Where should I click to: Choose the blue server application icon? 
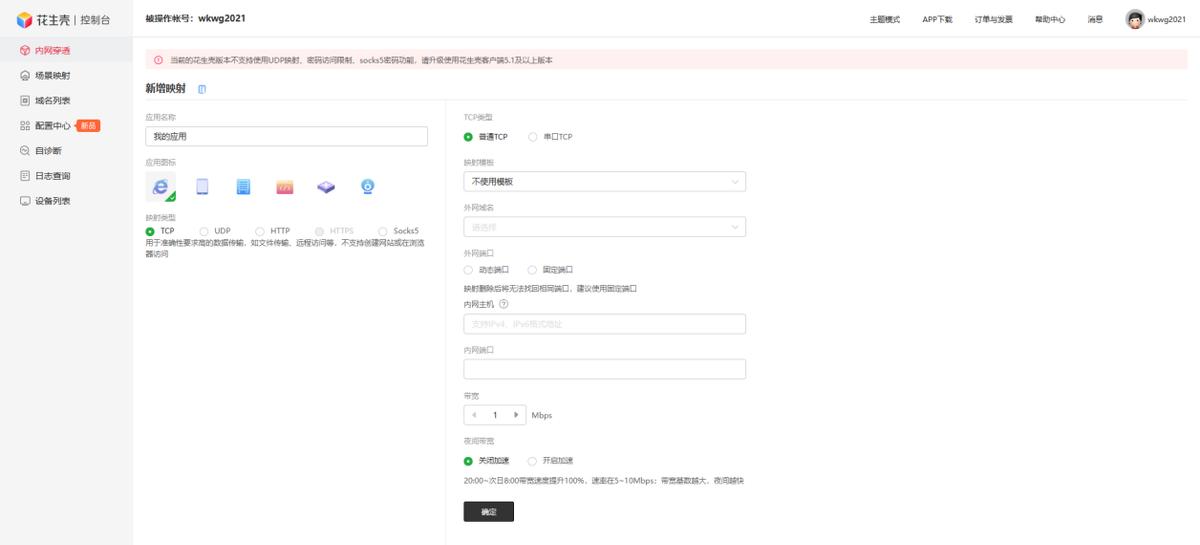pyautogui.click(x=243, y=186)
